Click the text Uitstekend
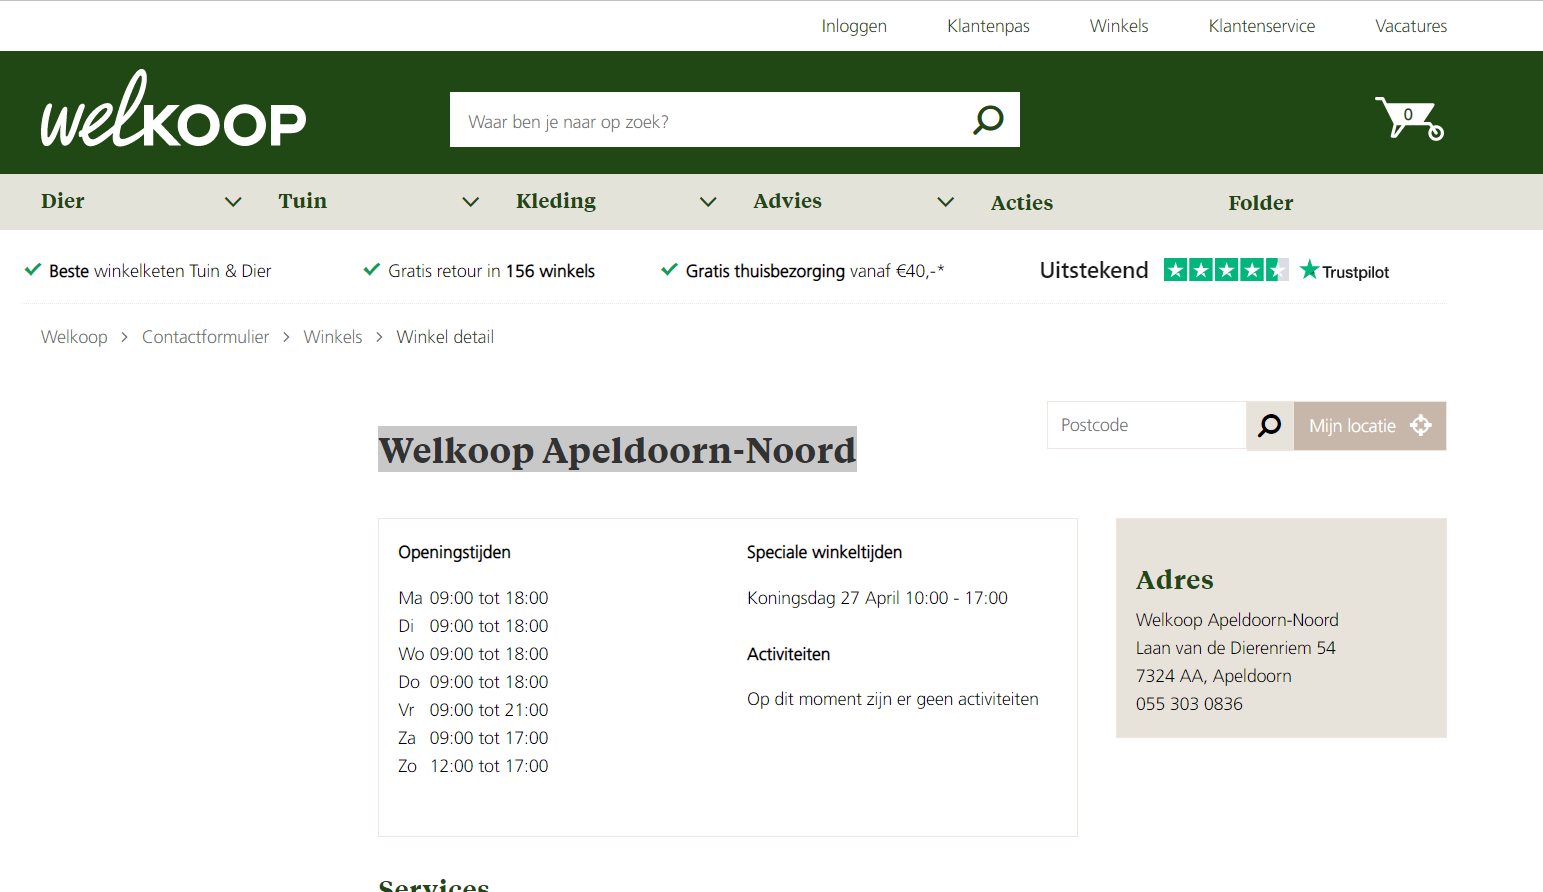Screen dimensions: 1543x892 [x=1094, y=270]
